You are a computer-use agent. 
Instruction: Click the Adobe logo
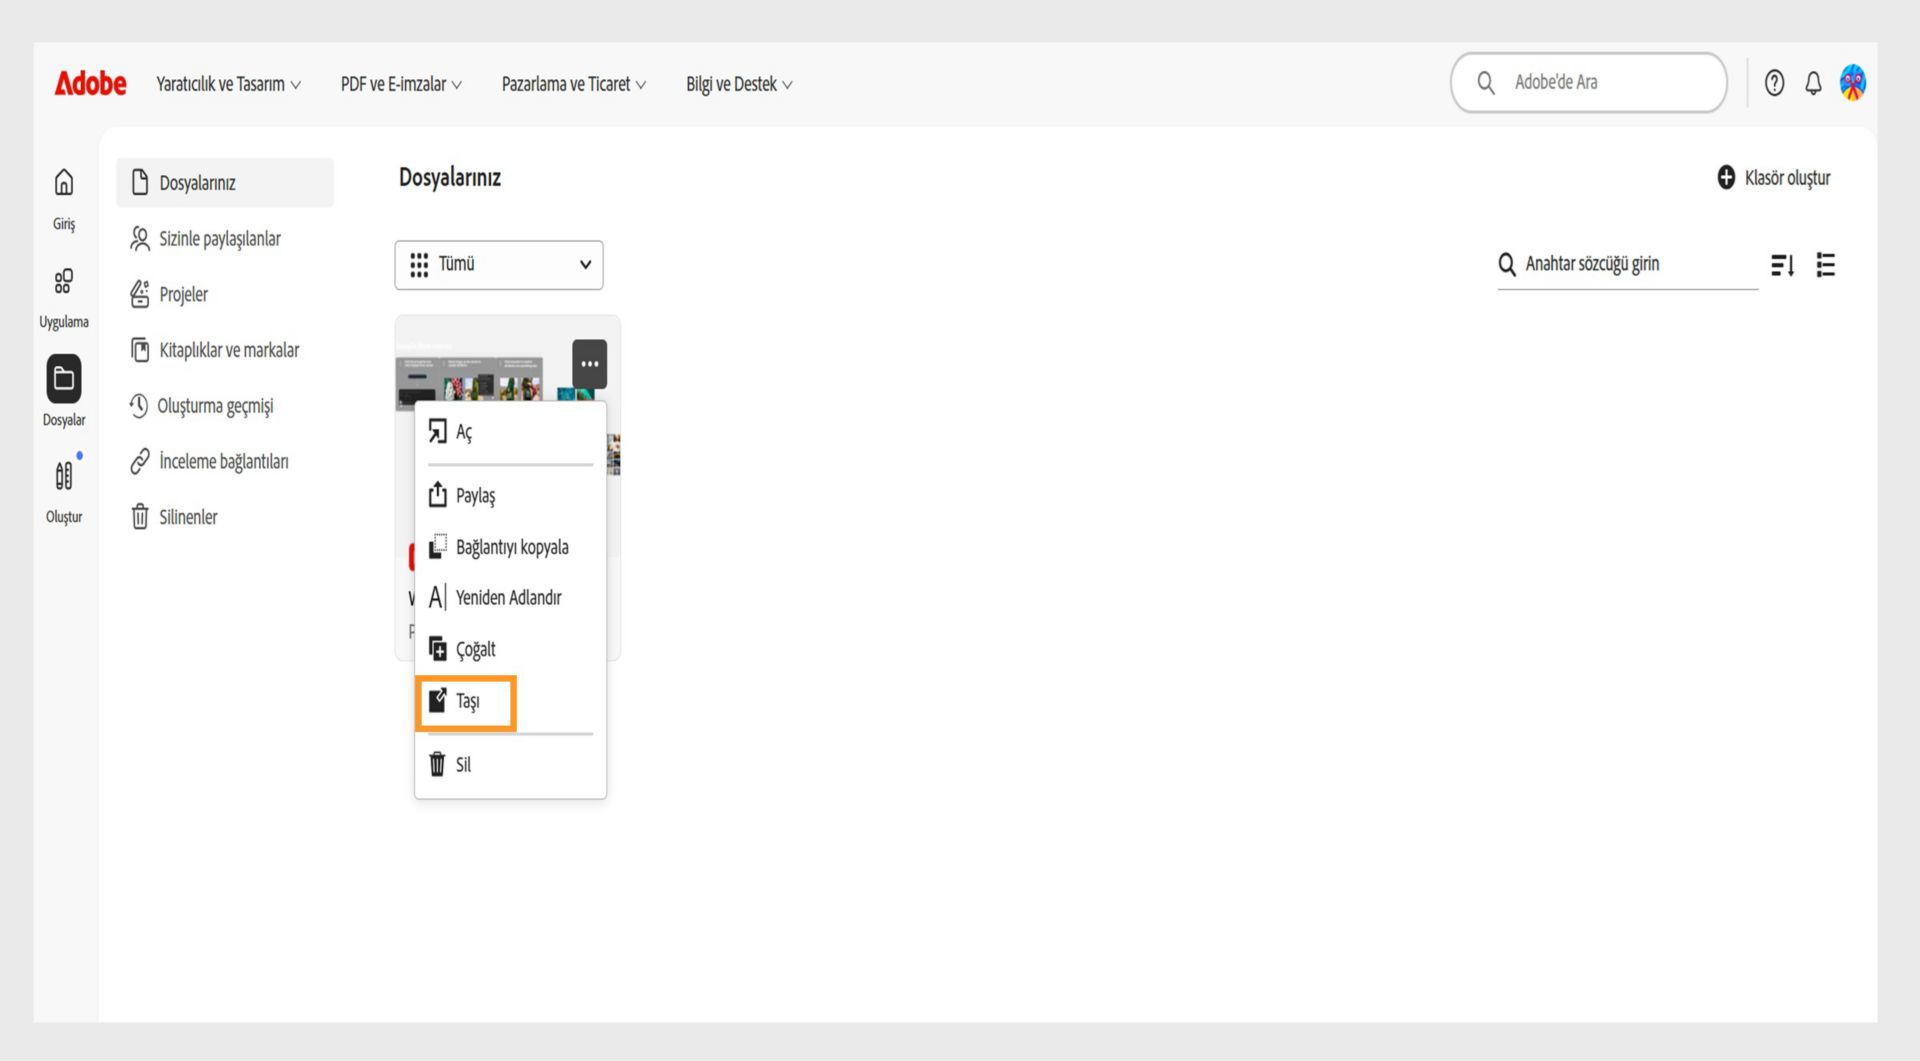pyautogui.click(x=90, y=83)
